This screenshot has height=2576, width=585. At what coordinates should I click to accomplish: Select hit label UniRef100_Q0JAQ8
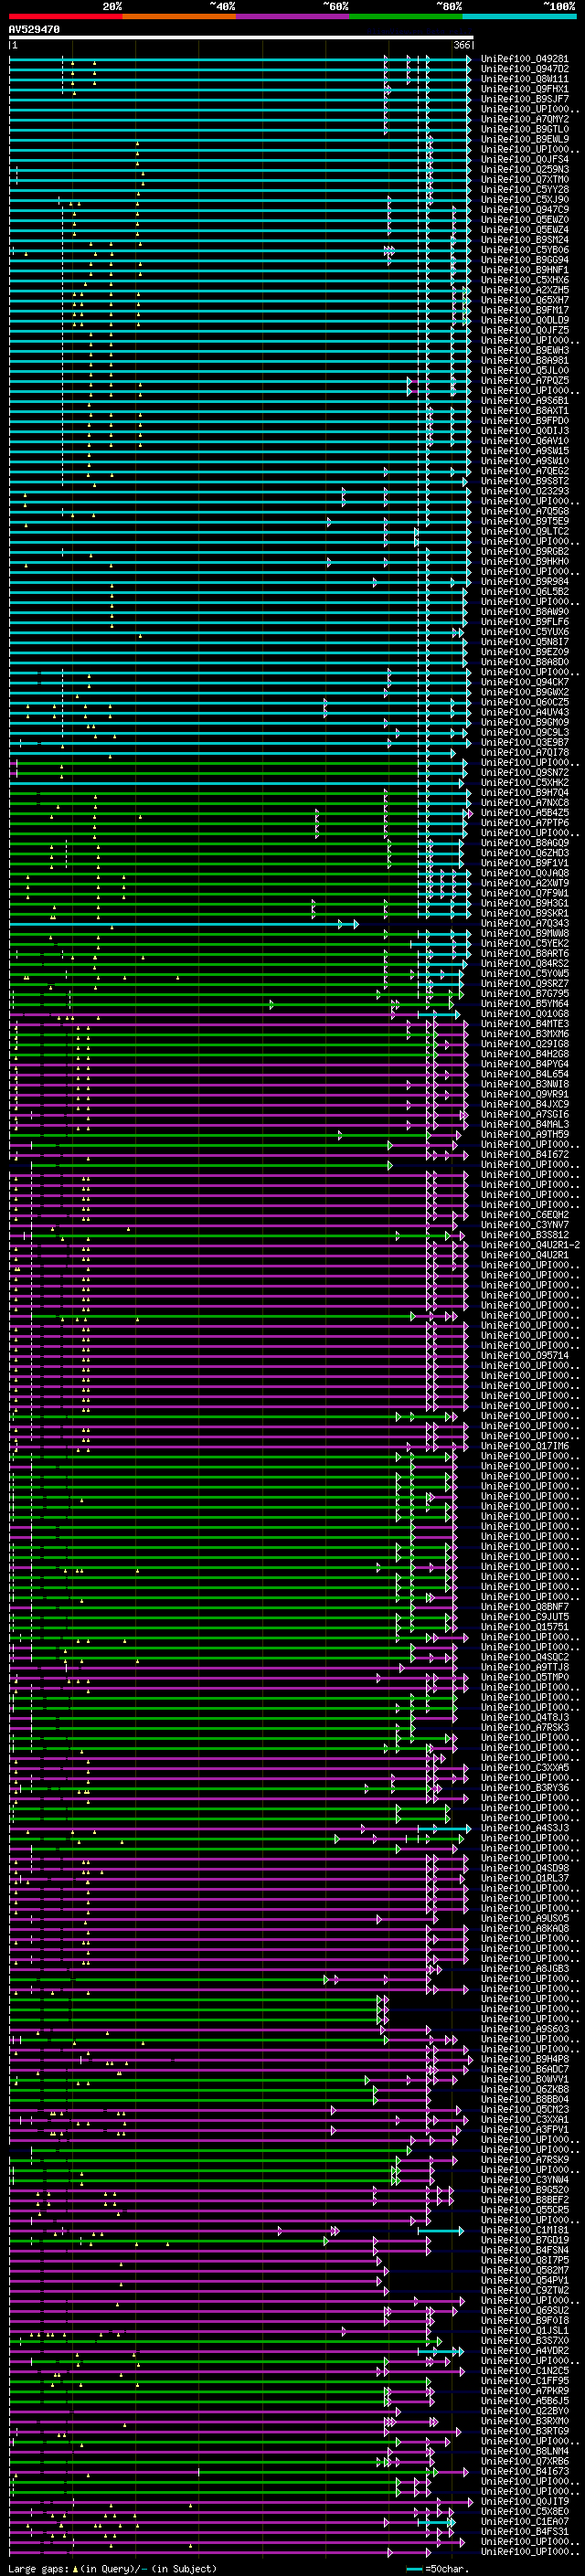pos(524,873)
